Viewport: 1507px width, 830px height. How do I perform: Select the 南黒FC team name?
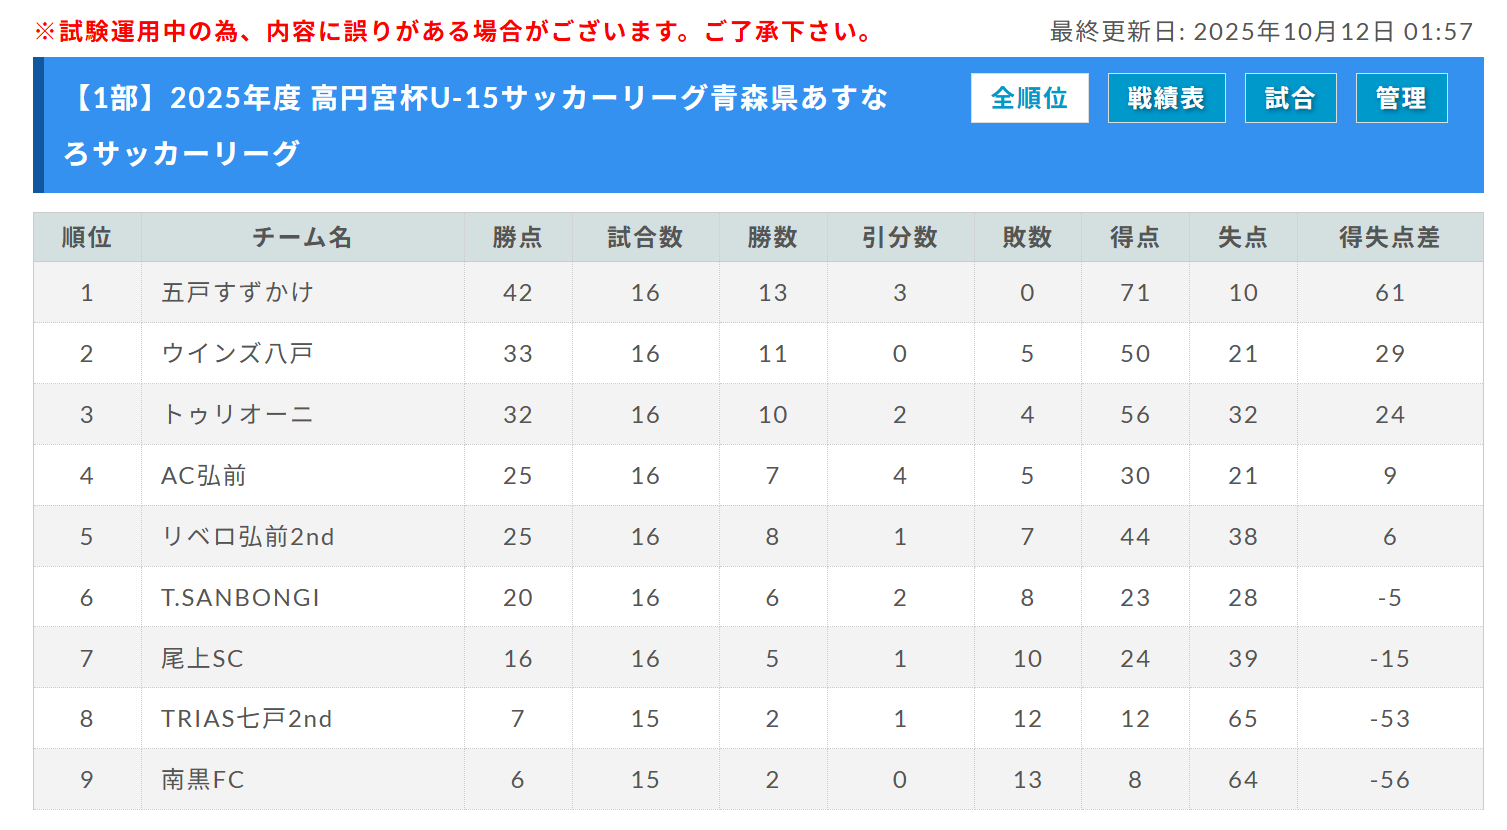[203, 779]
